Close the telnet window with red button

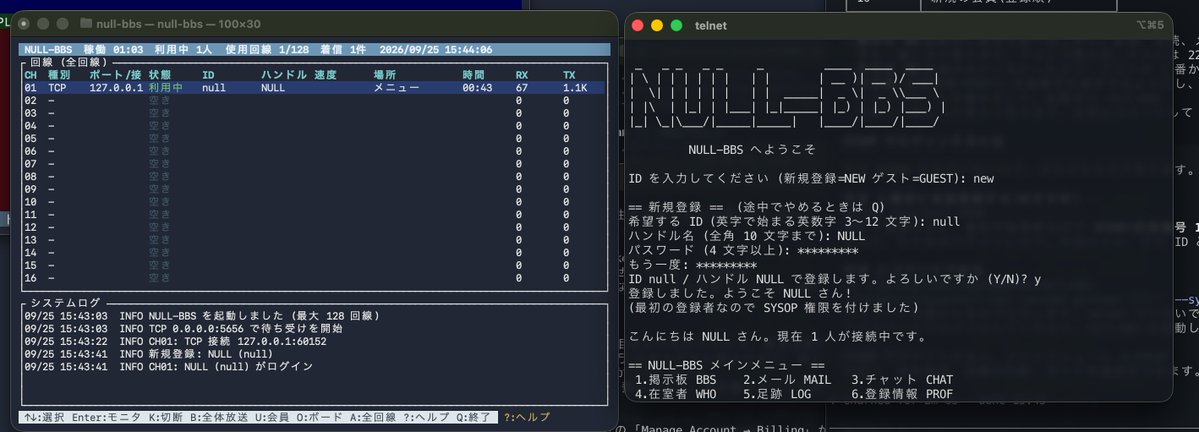tap(637, 25)
